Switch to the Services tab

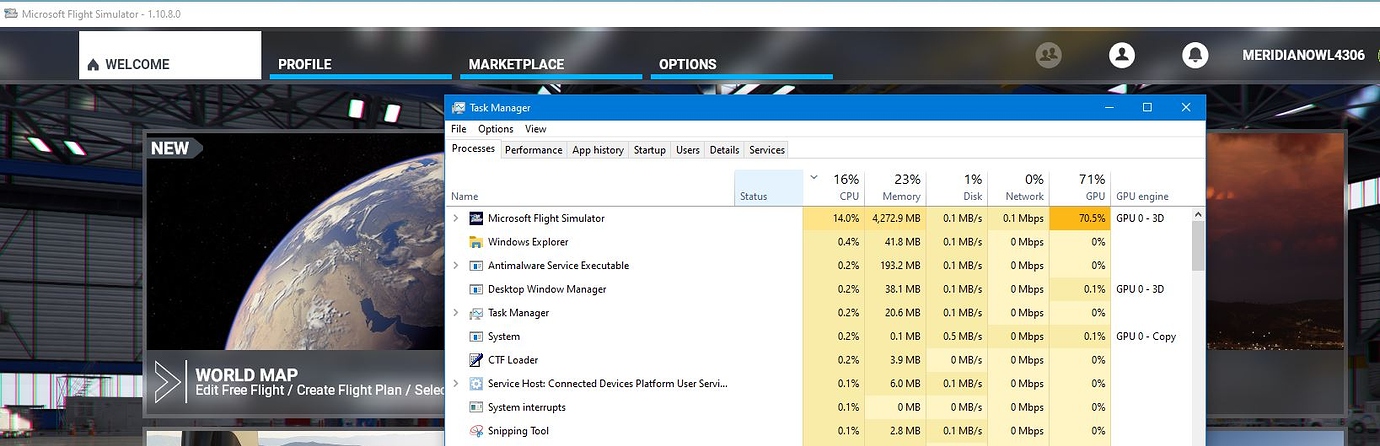767,150
